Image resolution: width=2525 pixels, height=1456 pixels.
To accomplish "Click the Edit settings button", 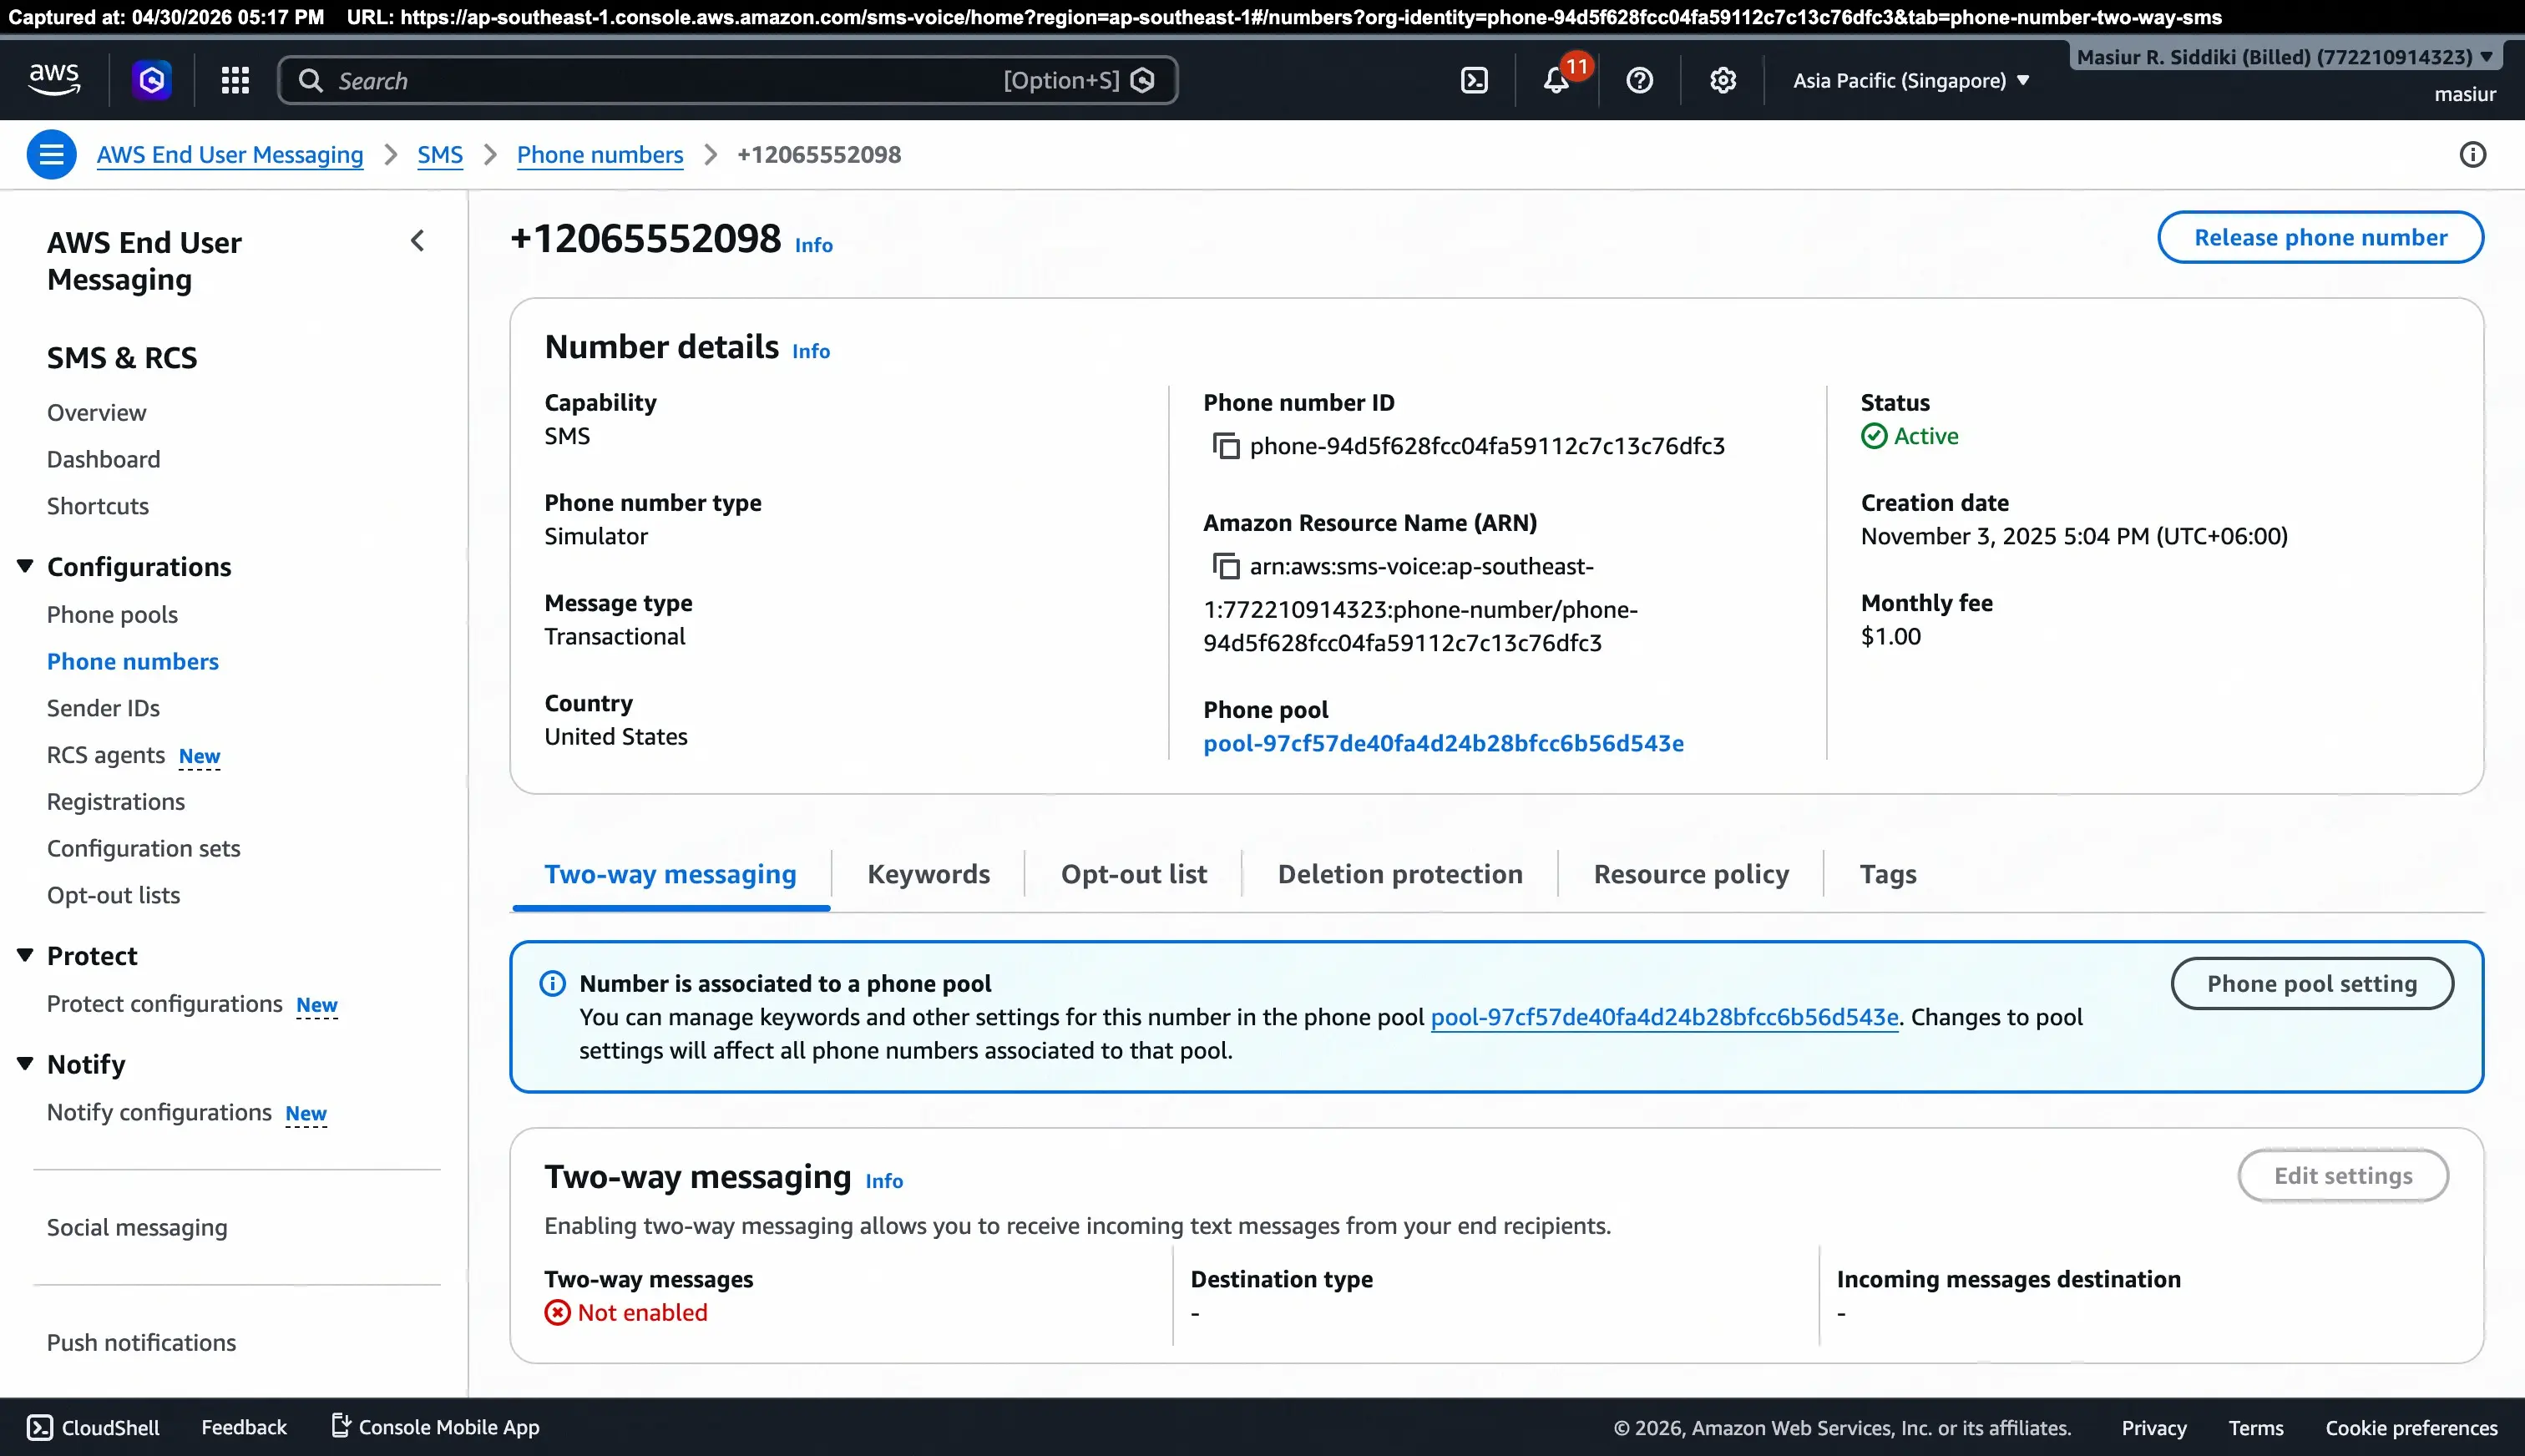I will pos(2343,1176).
